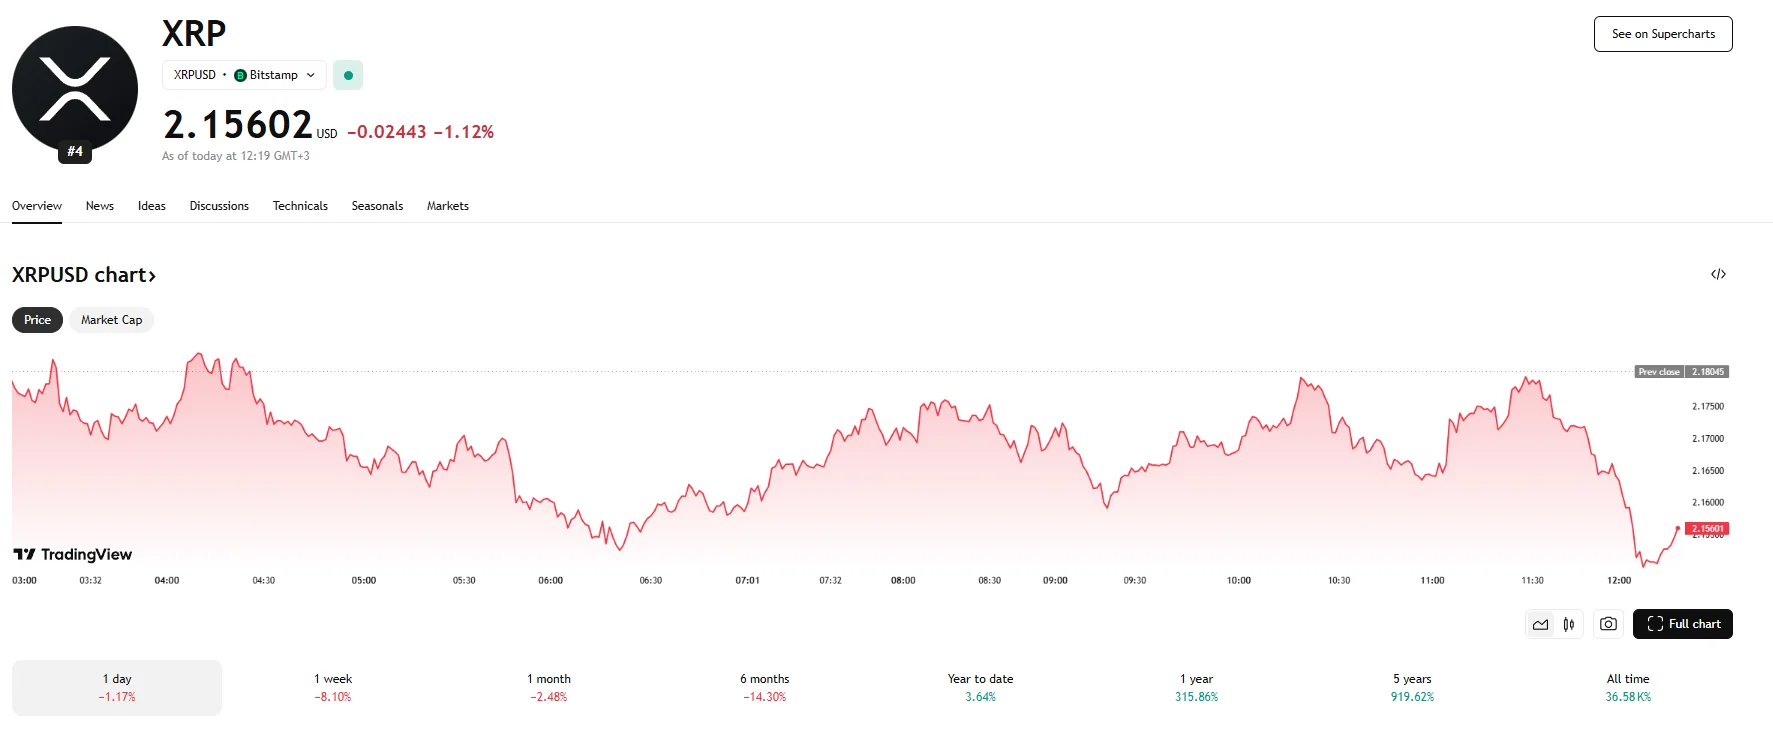Click the embed code icon
The width and height of the screenshot is (1773, 729).
(x=1718, y=274)
